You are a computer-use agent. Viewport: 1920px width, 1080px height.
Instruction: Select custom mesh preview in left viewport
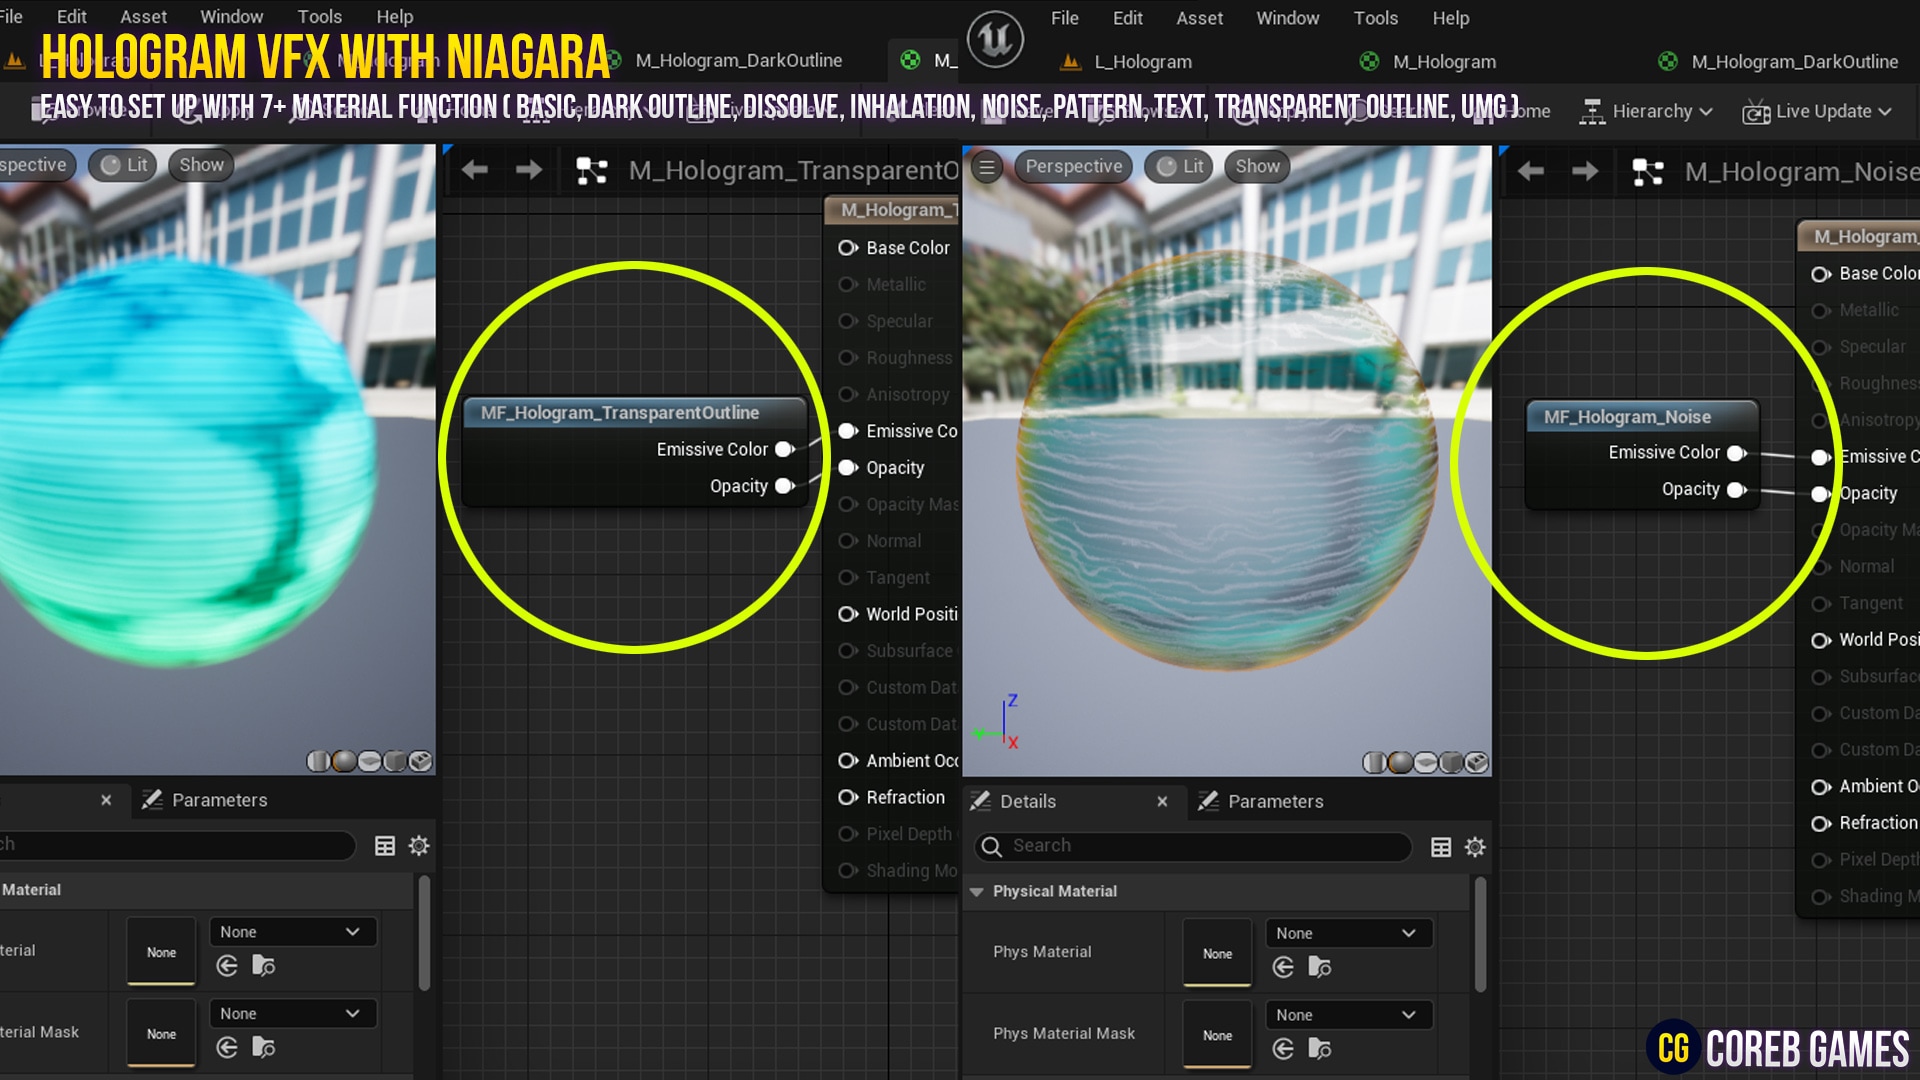point(421,762)
